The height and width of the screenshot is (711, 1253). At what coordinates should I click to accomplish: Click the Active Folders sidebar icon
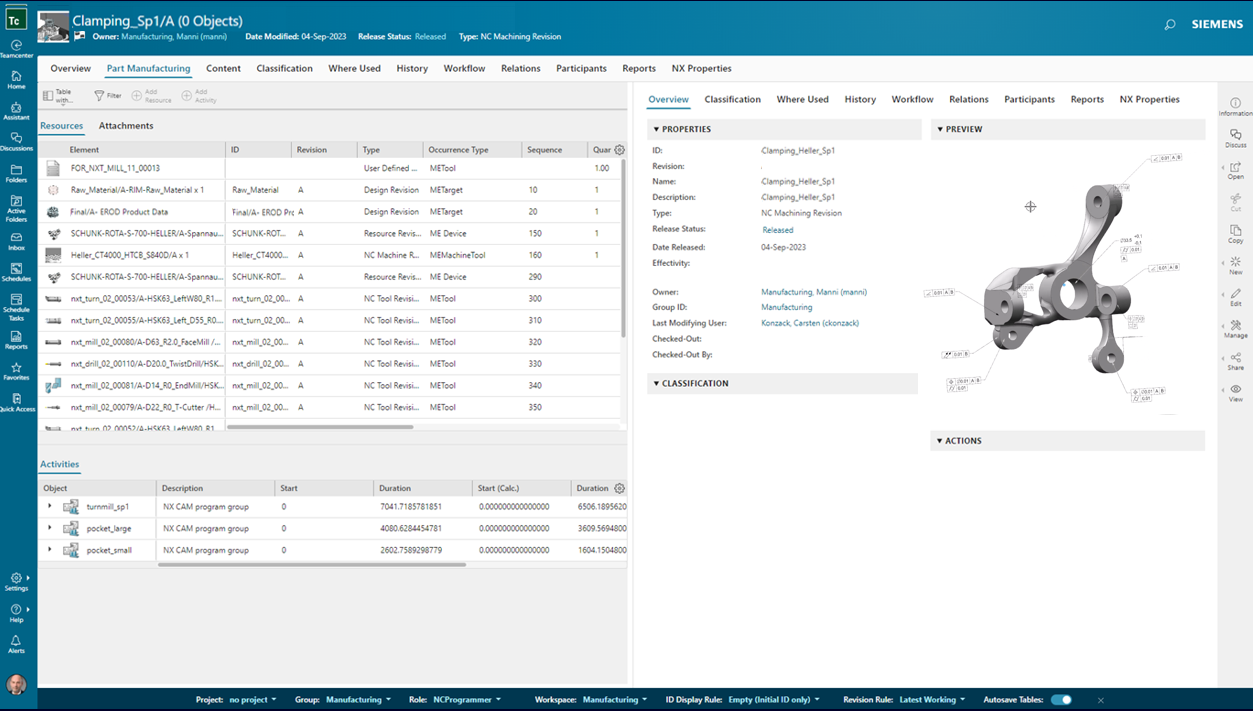click(x=16, y=203)
